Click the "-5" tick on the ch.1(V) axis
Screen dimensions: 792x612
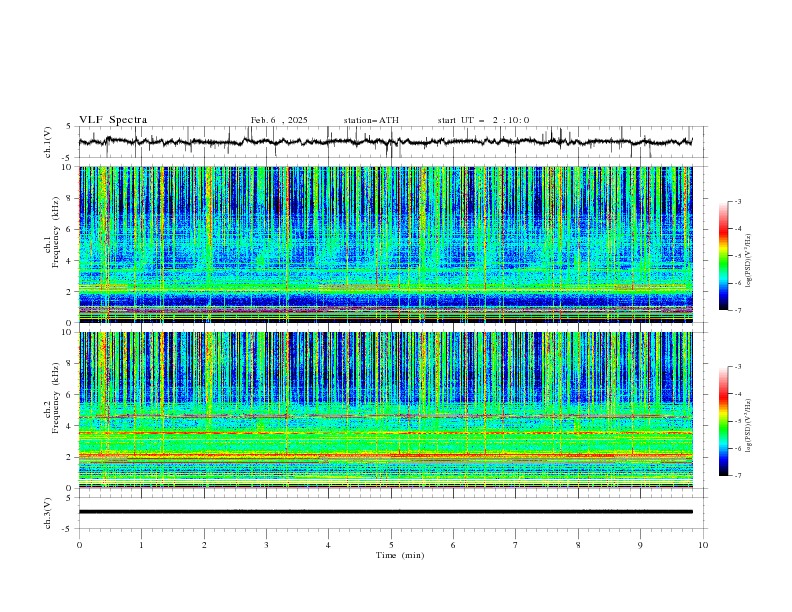point(67,158)
